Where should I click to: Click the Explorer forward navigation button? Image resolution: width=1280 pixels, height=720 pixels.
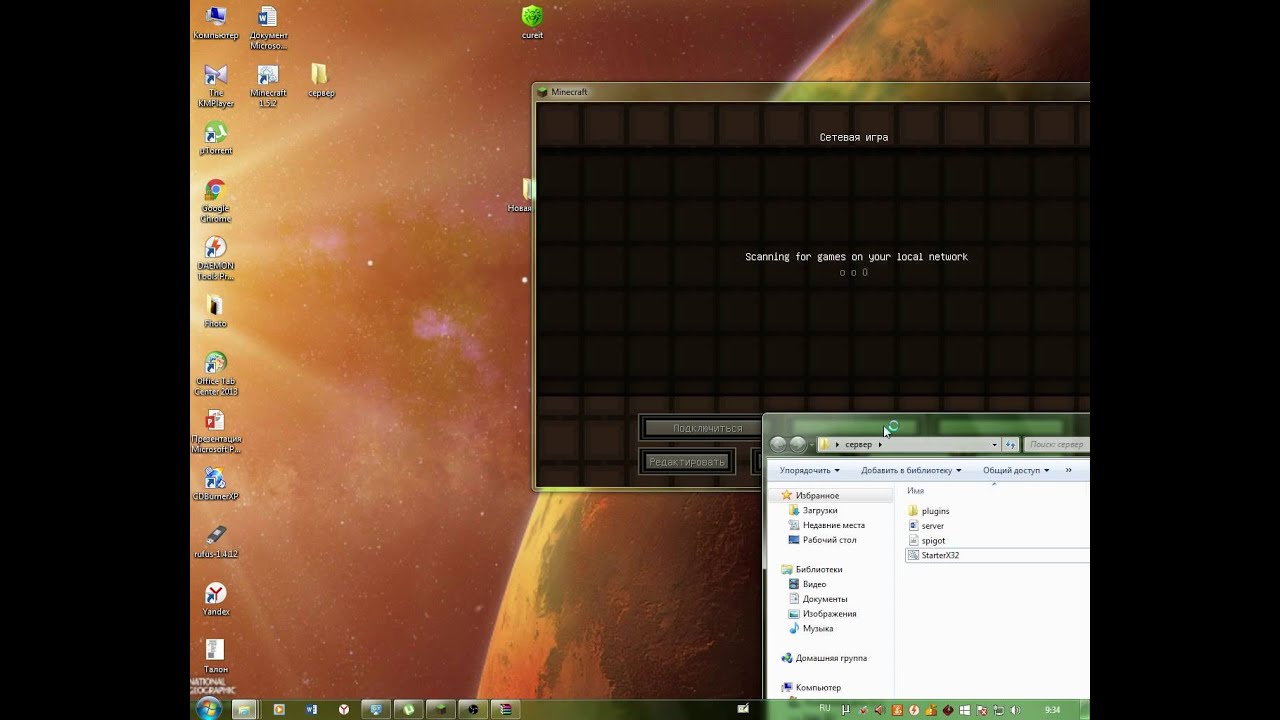(x=798, y=445)
